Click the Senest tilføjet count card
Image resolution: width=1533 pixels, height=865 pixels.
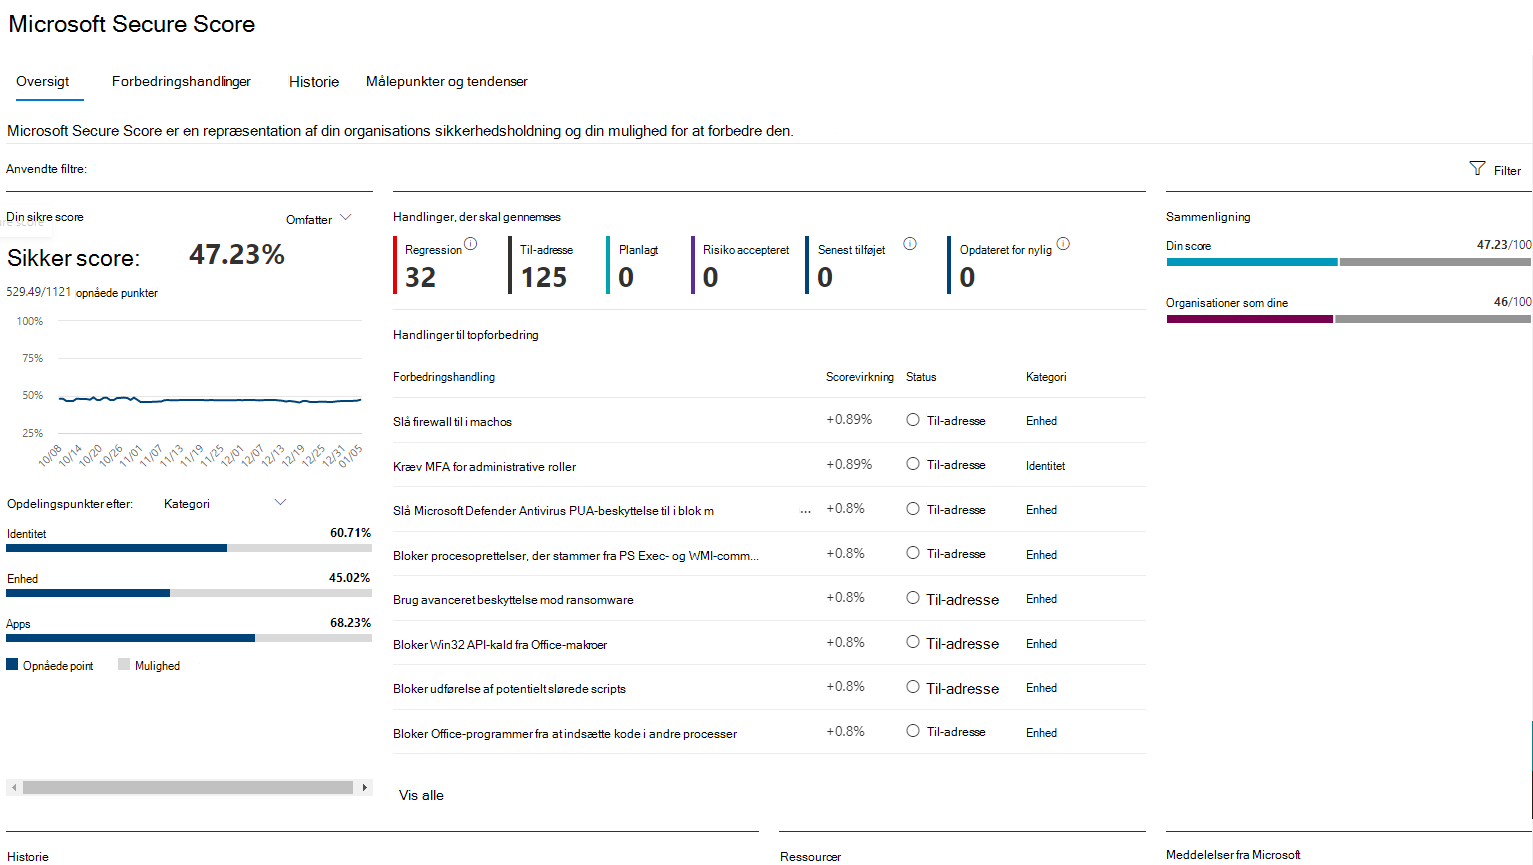tap(862, 265)
